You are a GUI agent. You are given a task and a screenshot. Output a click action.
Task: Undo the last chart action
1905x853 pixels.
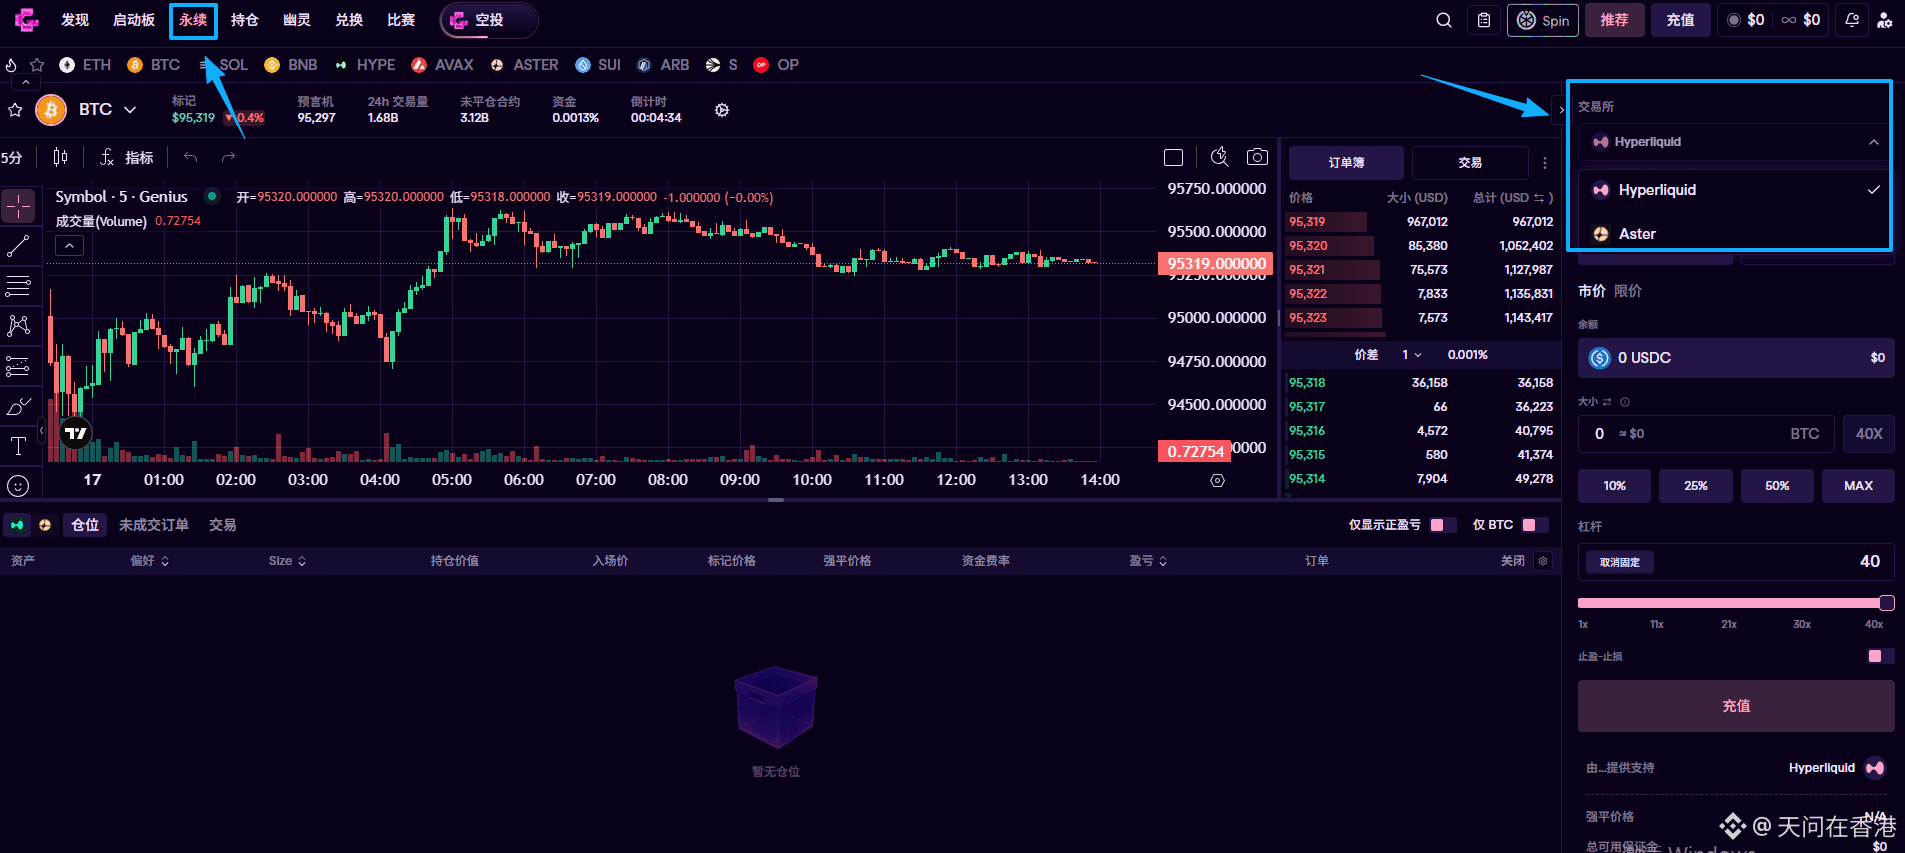coord(190,157)
